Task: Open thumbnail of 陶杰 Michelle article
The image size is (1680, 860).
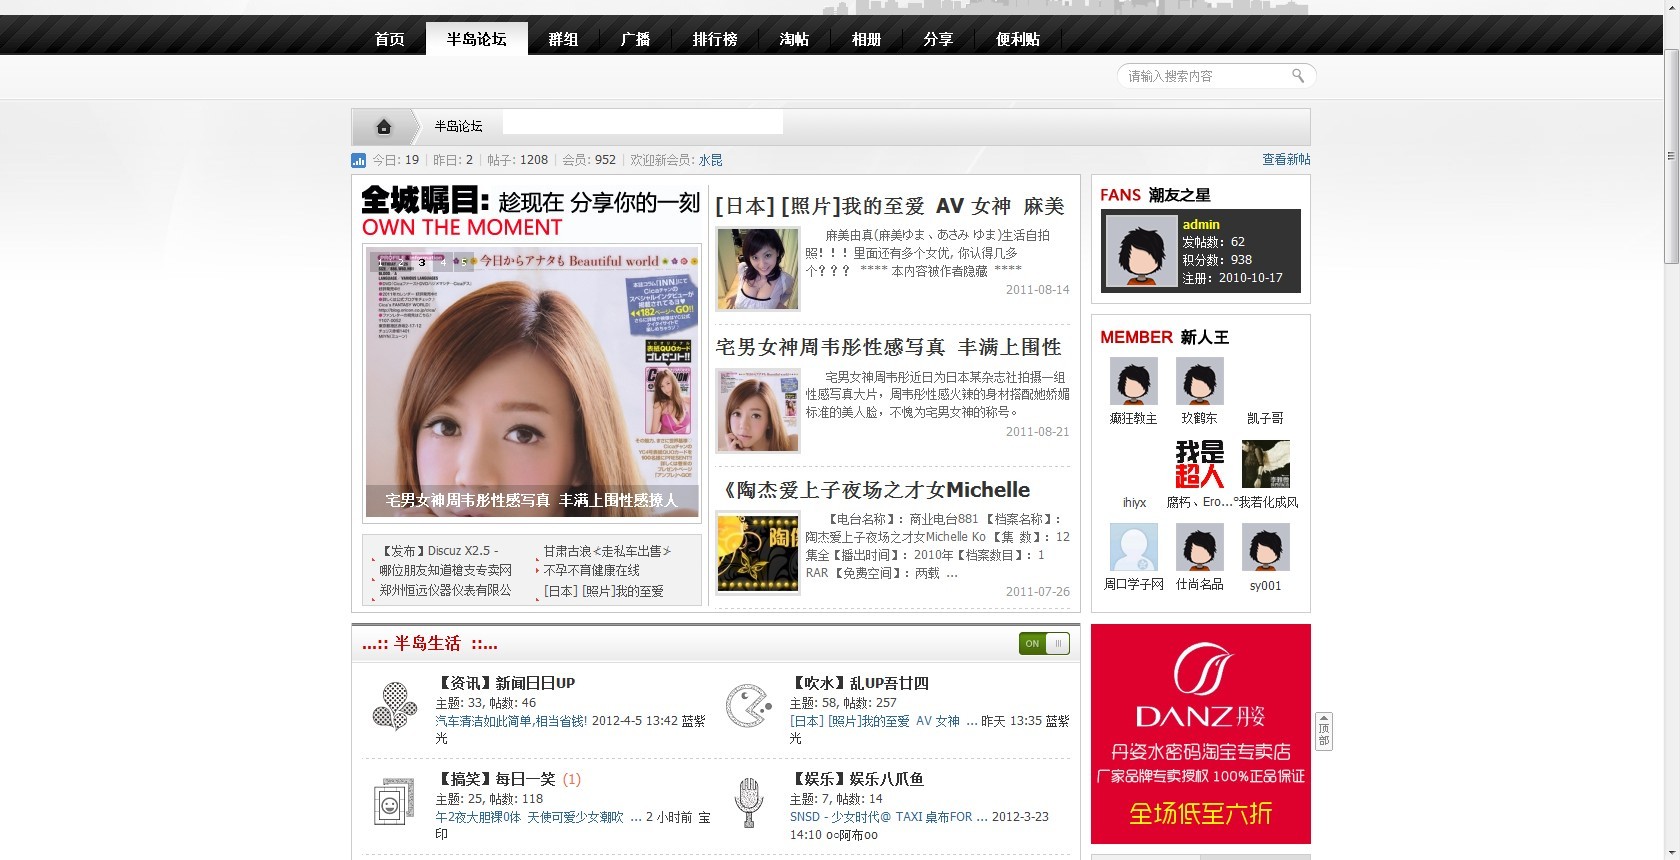Action: coord(758,553)
